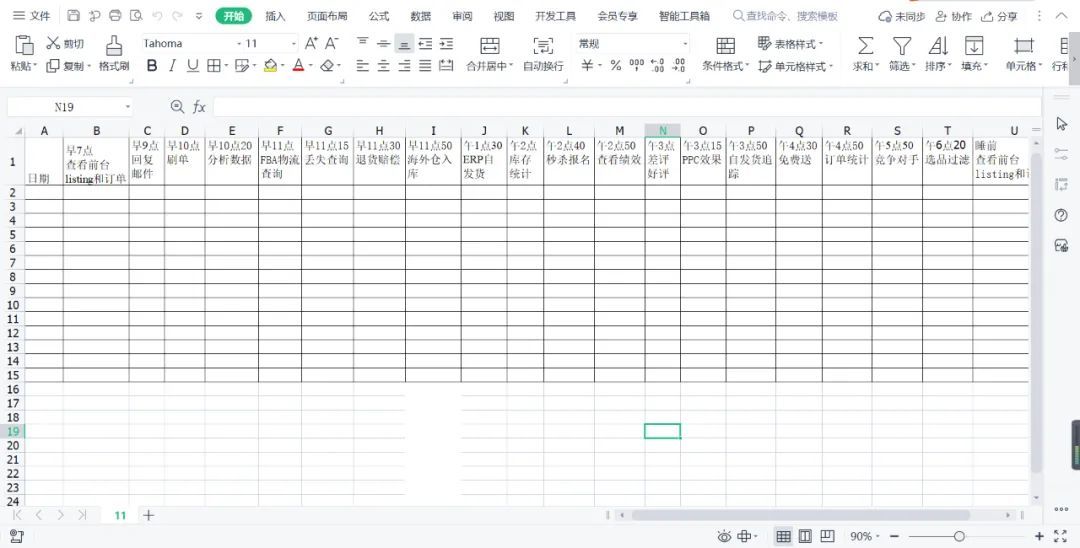This screenshot has width=1080, height=548.
Task: Click the decrease decimal places icon
Action: pos(679,65)
